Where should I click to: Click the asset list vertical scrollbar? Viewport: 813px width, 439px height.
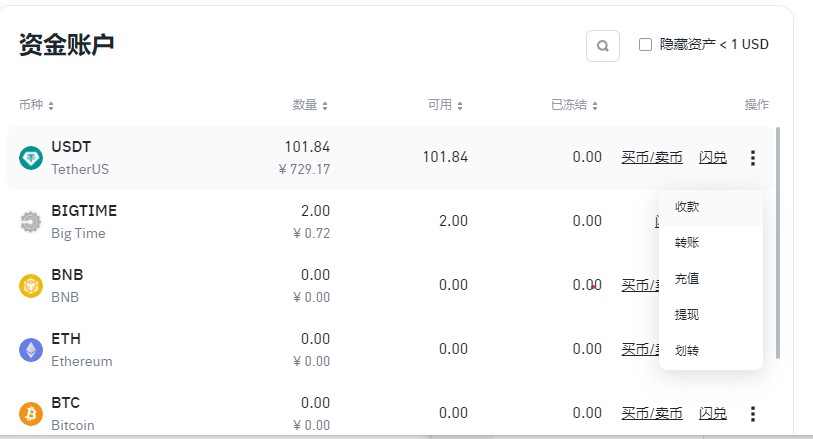click(x=778, y=243)
